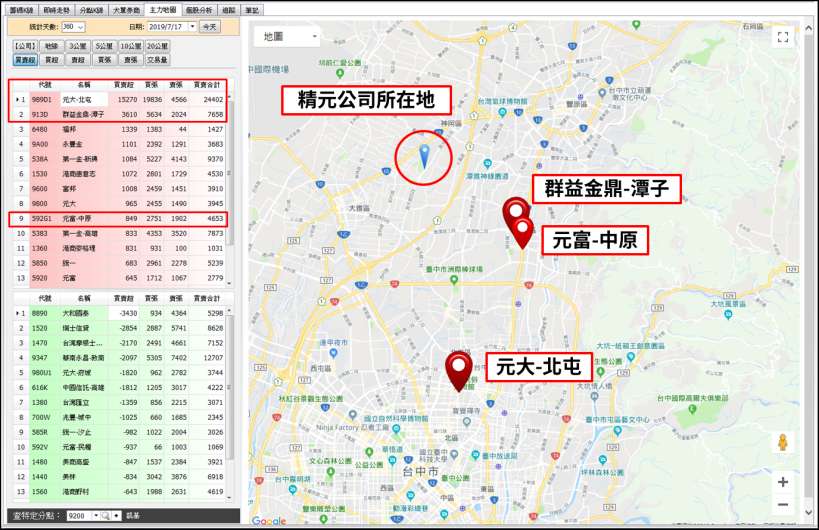Select the row 大和國泰 code 8890
Viewport: 819px width, 530px height.
pos(120,313)
